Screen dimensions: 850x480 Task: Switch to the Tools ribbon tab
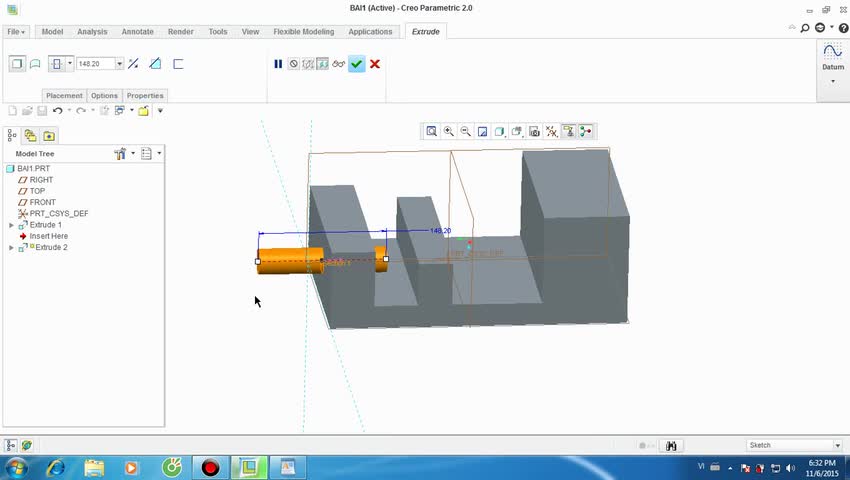click(x=218, y=31)
